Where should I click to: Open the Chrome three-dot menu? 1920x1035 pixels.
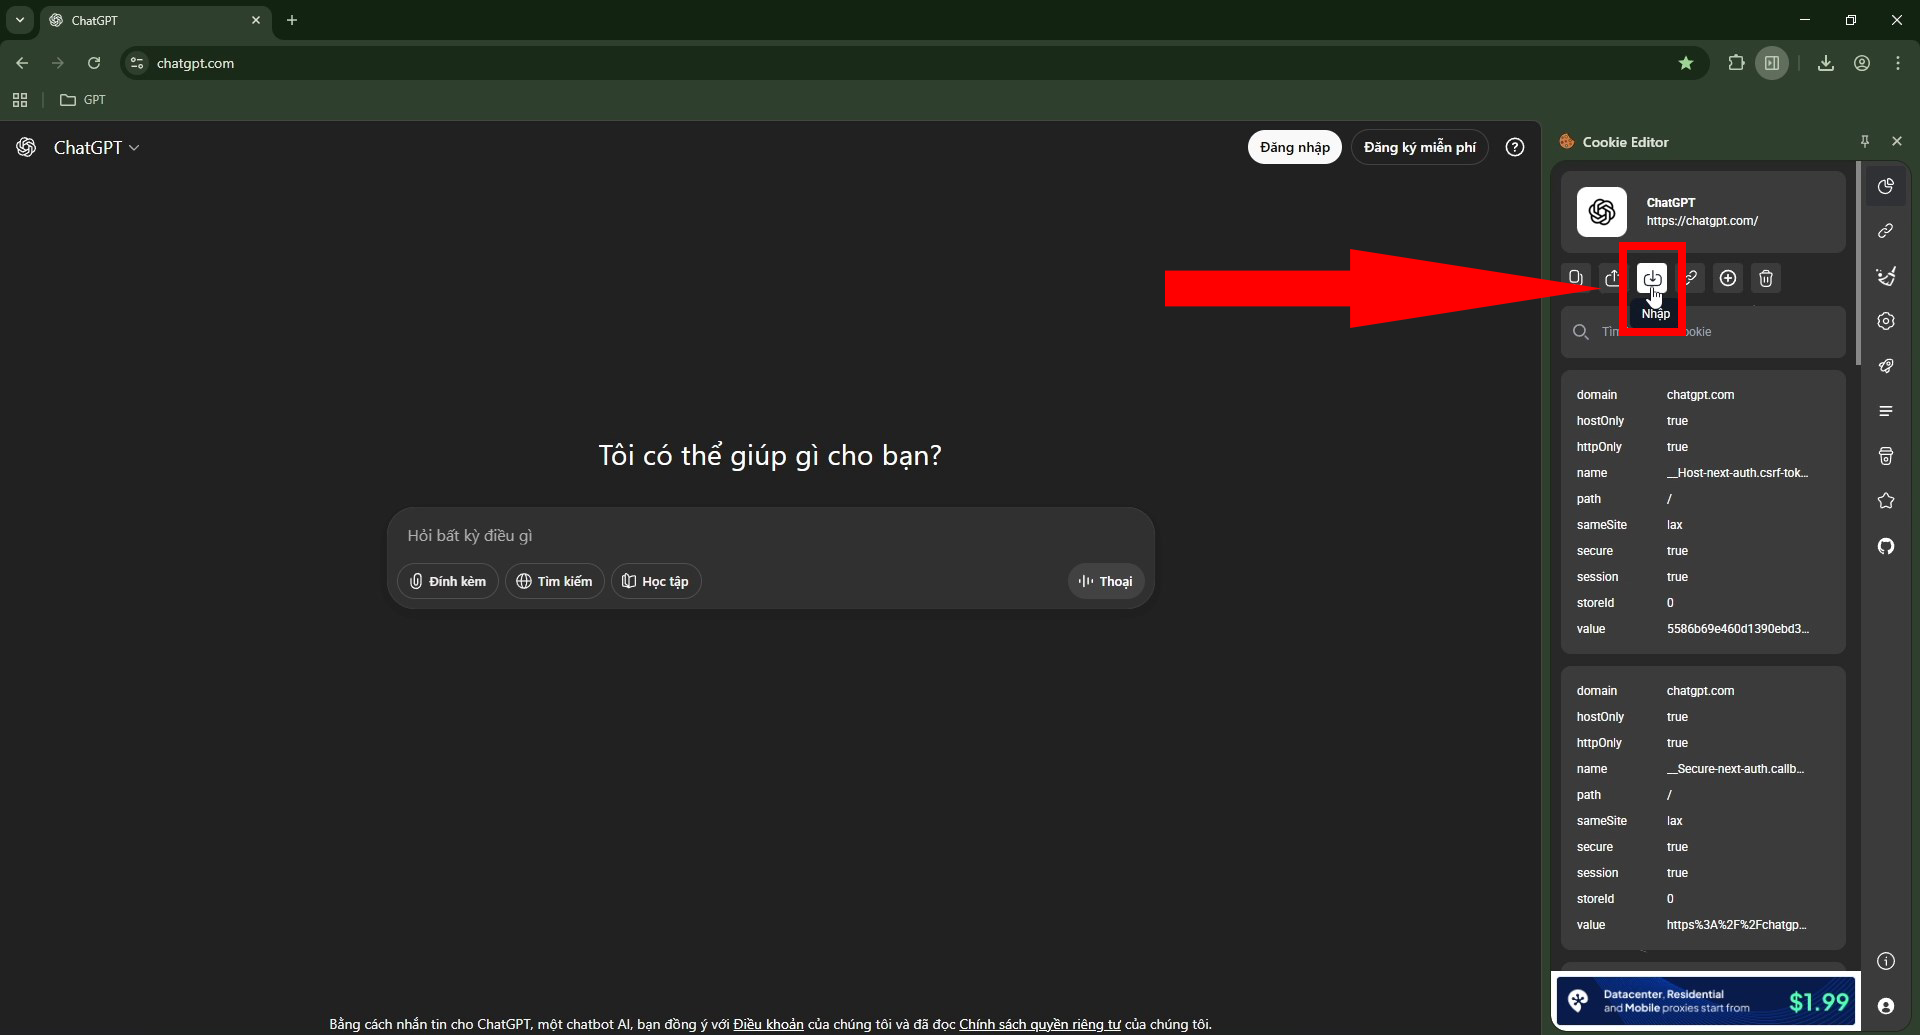(1898, 63)
